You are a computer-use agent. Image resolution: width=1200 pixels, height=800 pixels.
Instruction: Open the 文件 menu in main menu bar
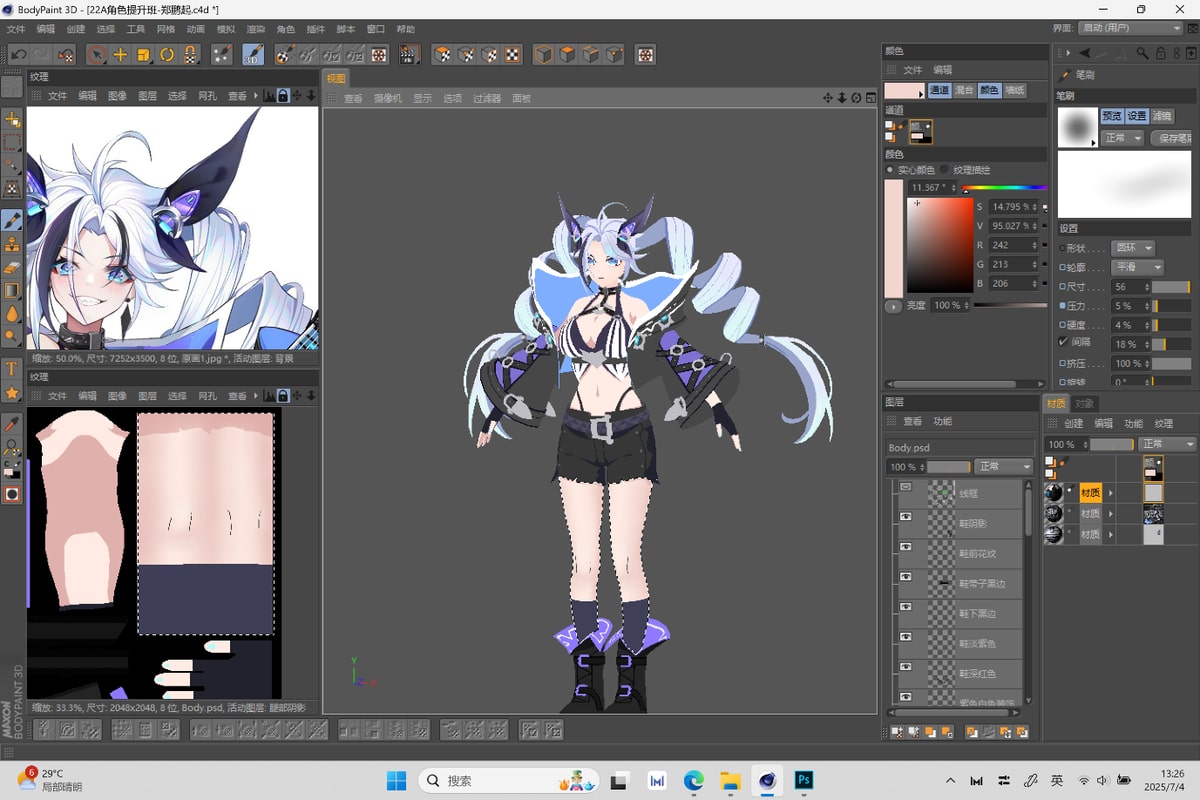coord(16,30)
